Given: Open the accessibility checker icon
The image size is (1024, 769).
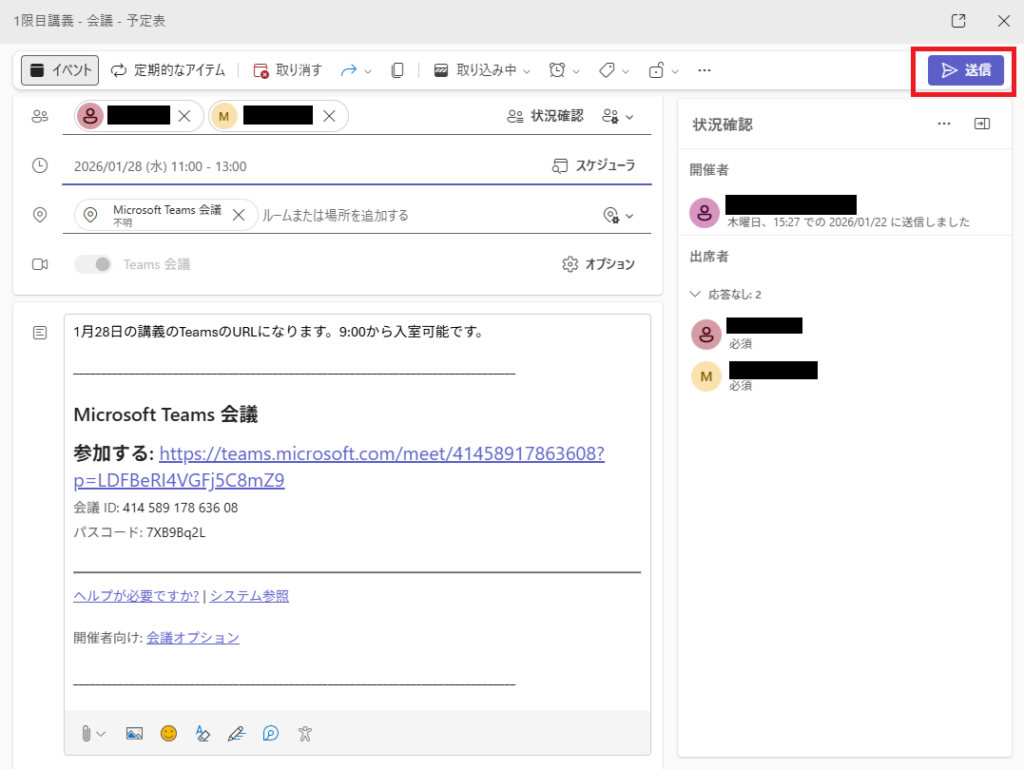Looking at the screenshot, I should coord(305,733).
